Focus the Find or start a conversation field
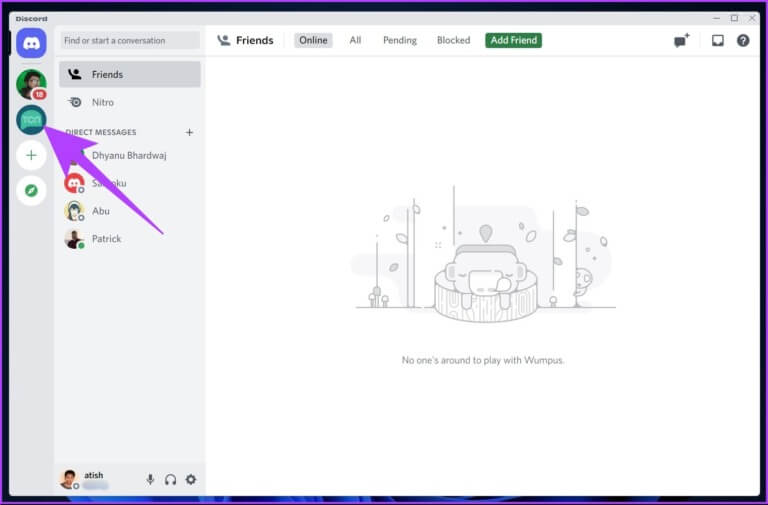The height and width of the screenshot is (505, 768). (x=130, y=40)
